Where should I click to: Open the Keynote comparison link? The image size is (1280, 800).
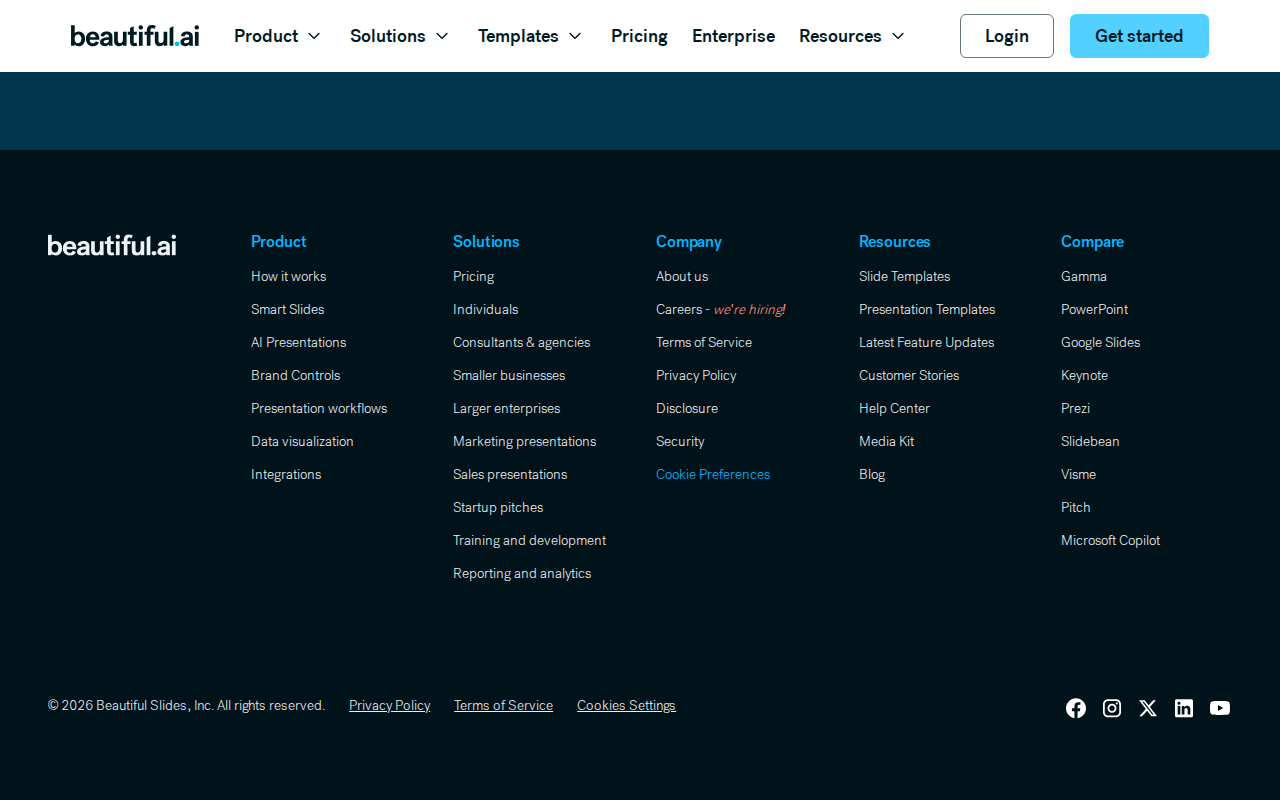tap(1084, 375)
